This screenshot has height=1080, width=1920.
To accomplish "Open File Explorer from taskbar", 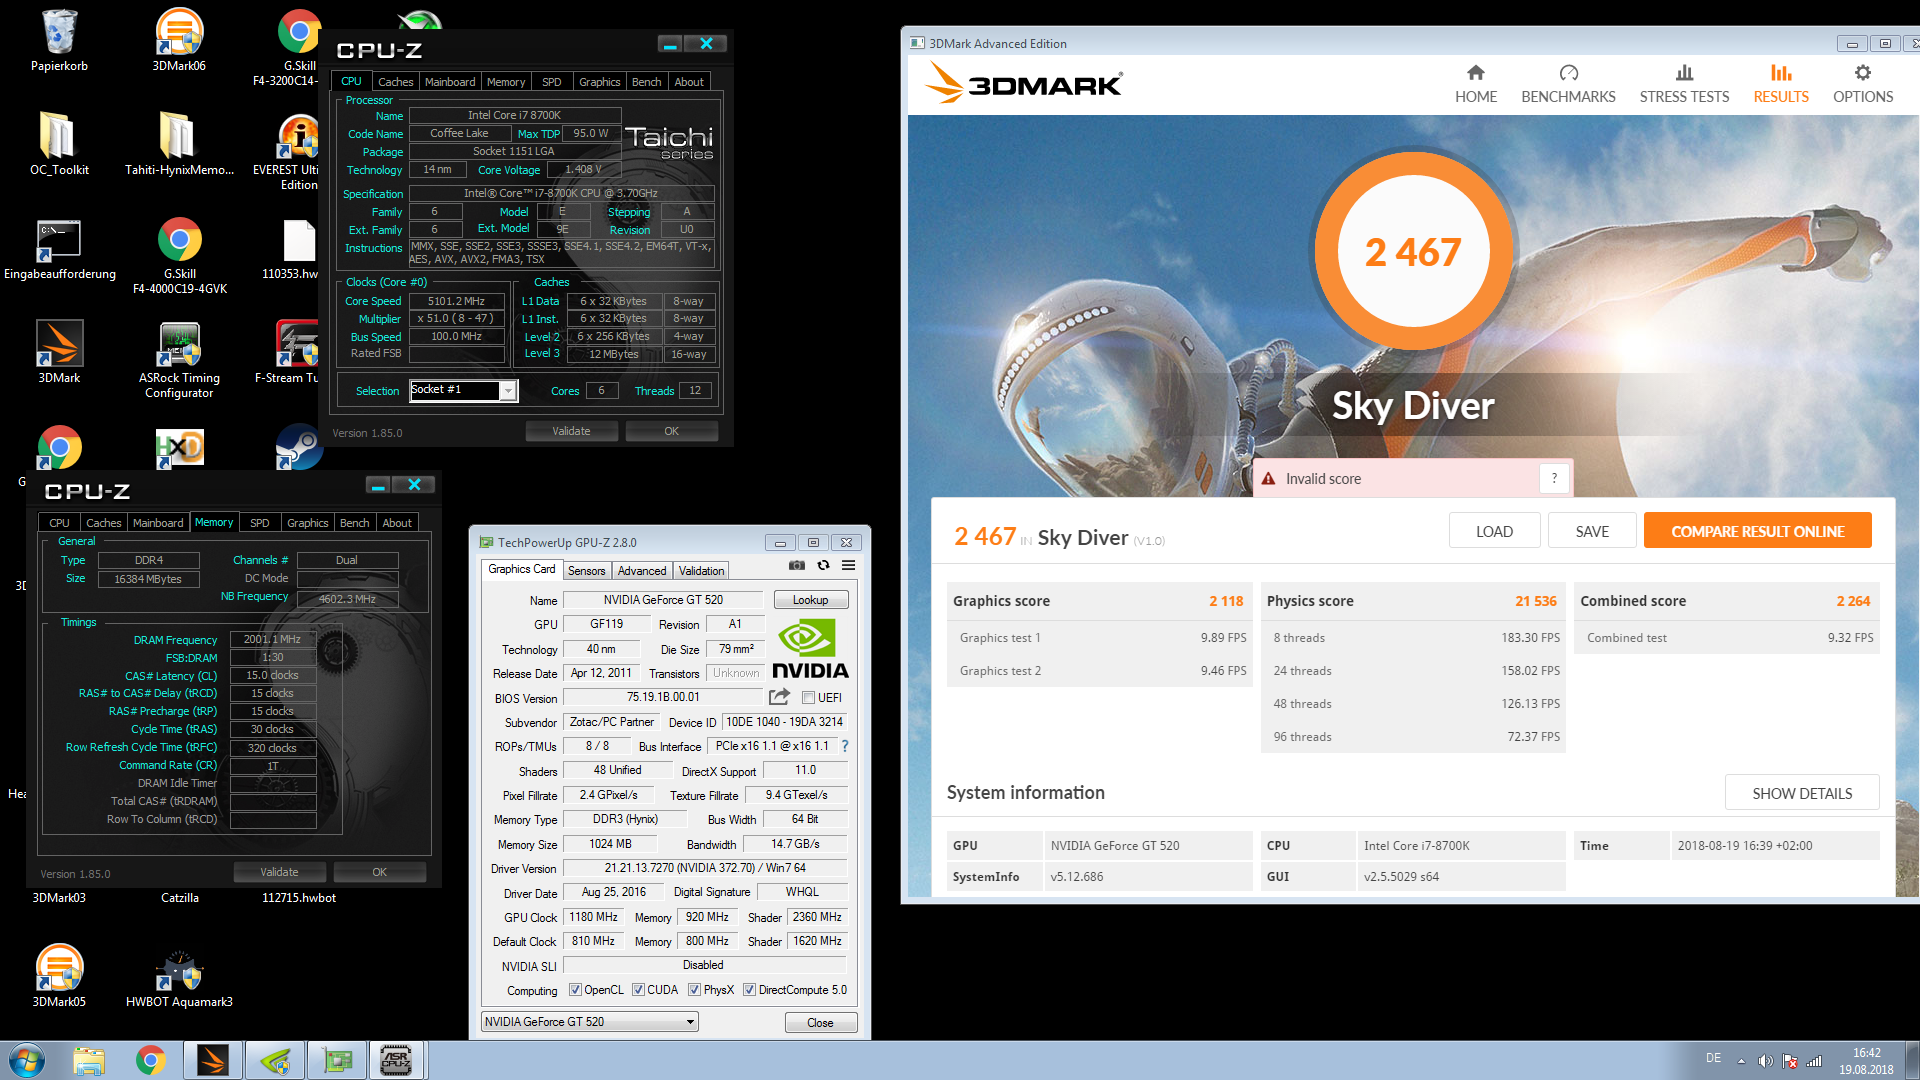I will coord(89,1060).
